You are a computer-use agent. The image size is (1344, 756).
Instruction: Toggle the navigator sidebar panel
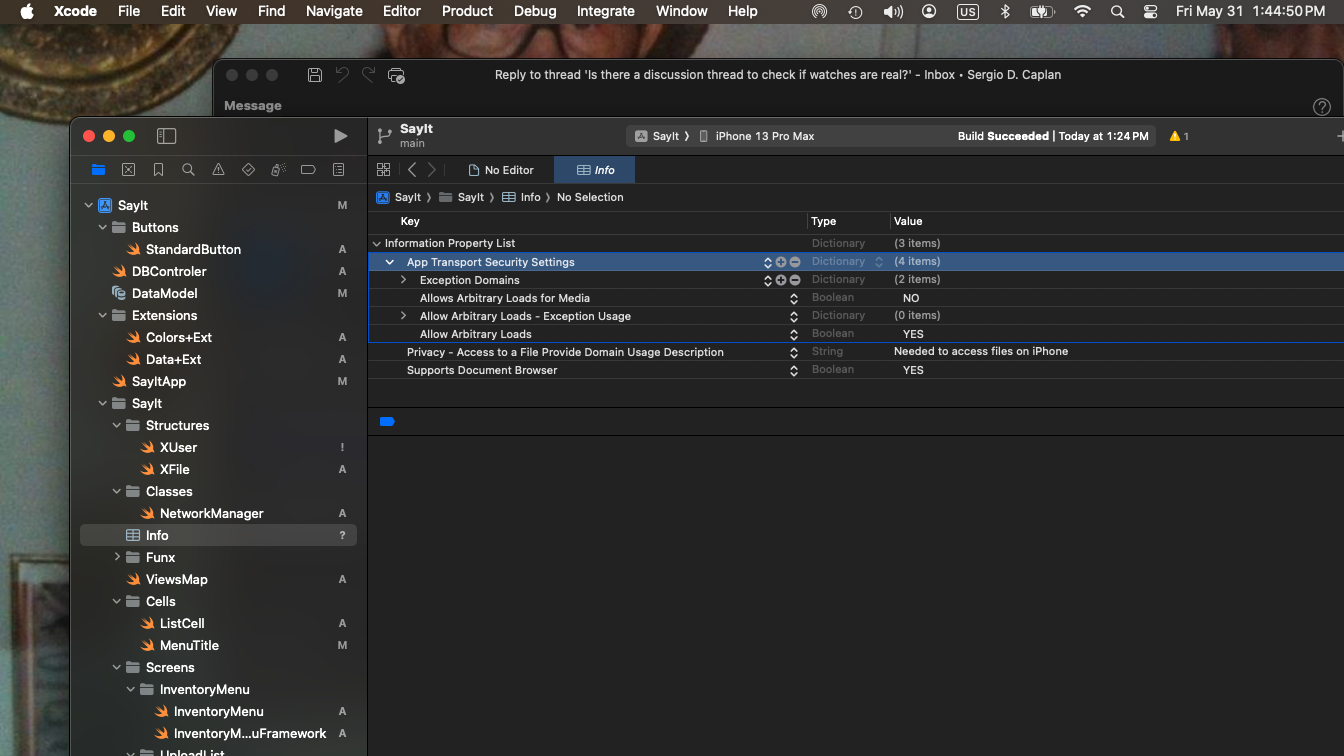tap(167, 136)
